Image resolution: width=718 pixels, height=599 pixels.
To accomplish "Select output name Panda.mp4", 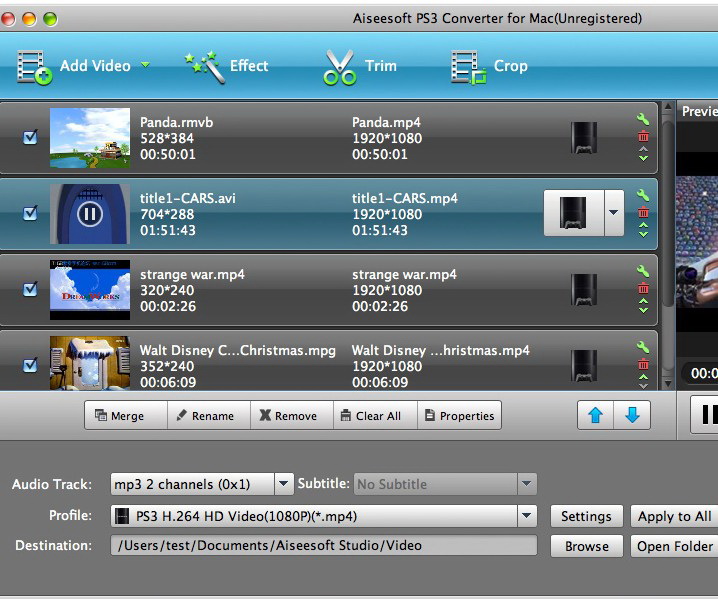I will (x=386, y=122).
